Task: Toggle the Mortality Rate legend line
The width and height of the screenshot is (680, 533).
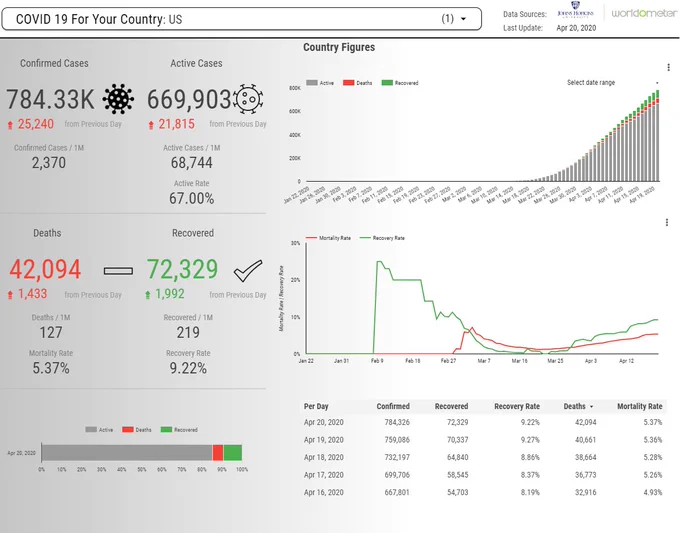Action: pos(328,238)
